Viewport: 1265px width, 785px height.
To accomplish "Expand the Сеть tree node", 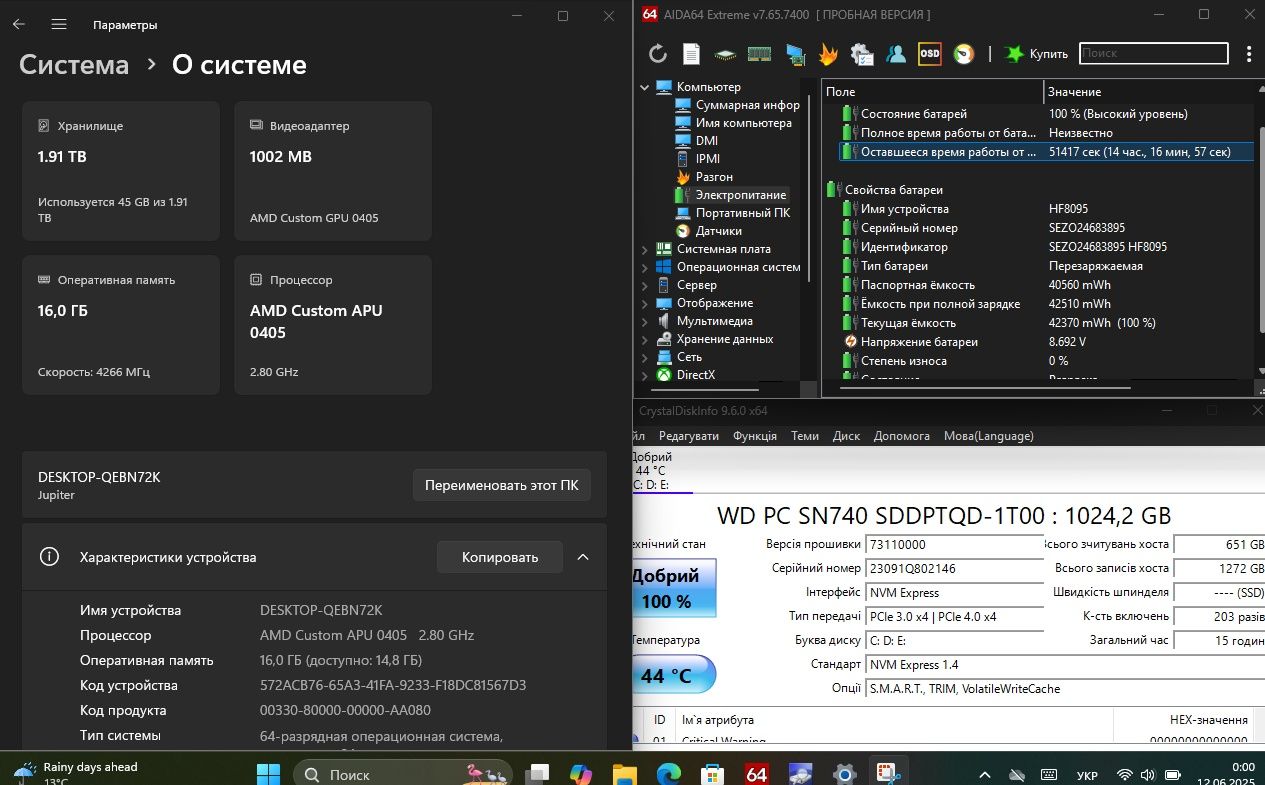I will (x=645, y=357).
